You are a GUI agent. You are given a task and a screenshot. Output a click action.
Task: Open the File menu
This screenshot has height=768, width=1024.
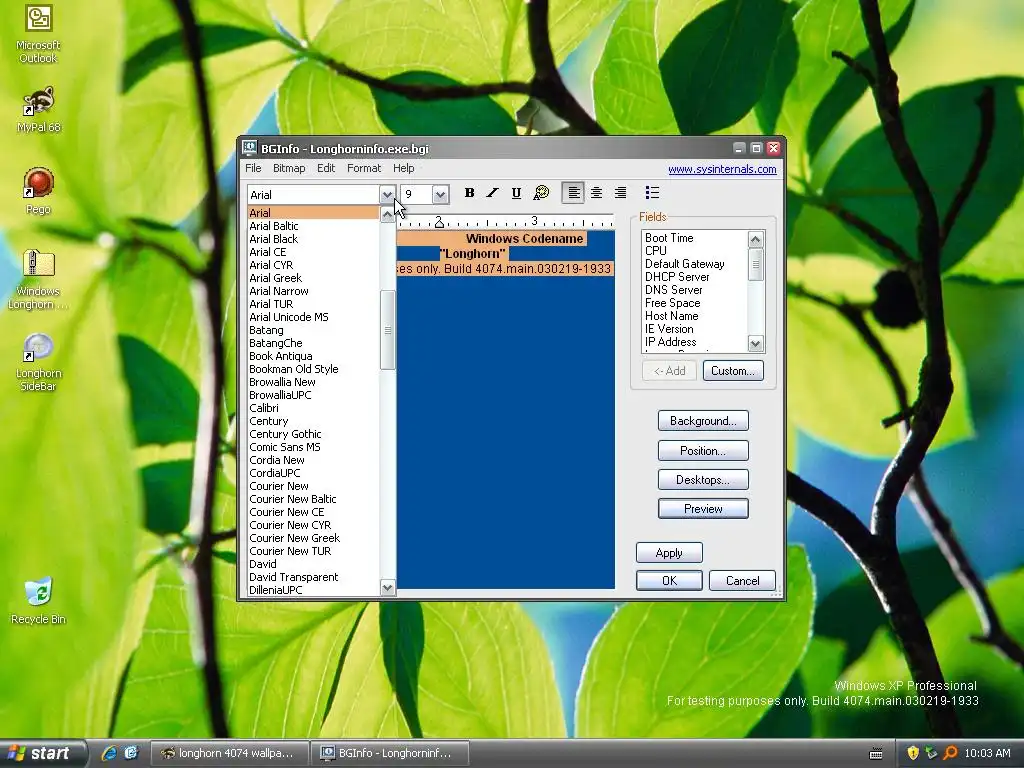point(253,168)
